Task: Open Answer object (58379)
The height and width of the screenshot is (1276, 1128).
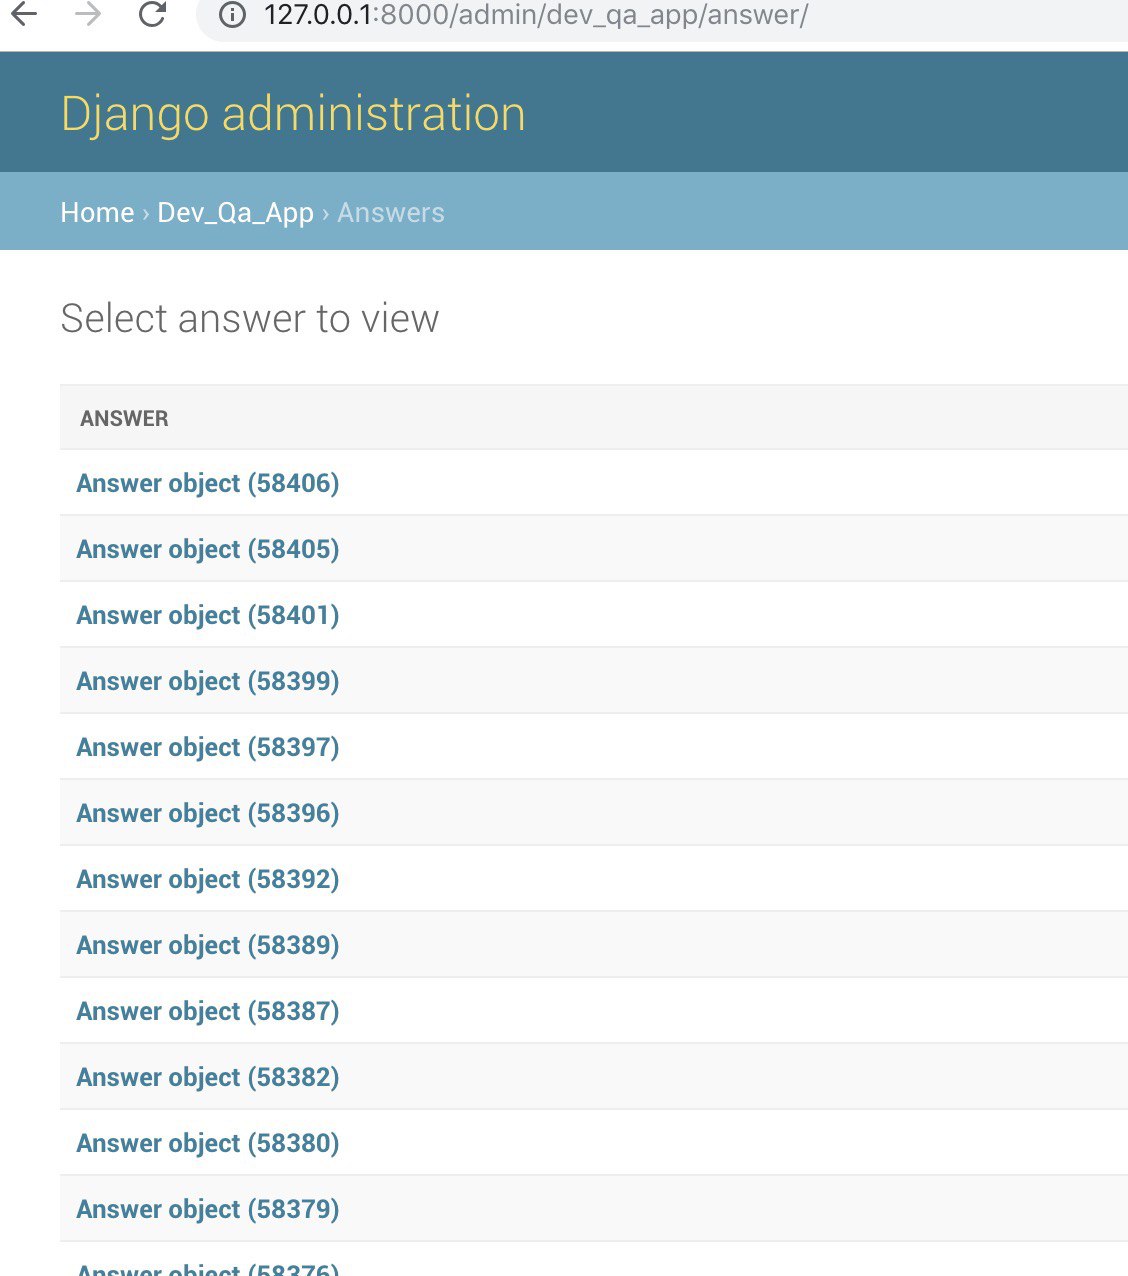Action: (x=208, y=1210)
